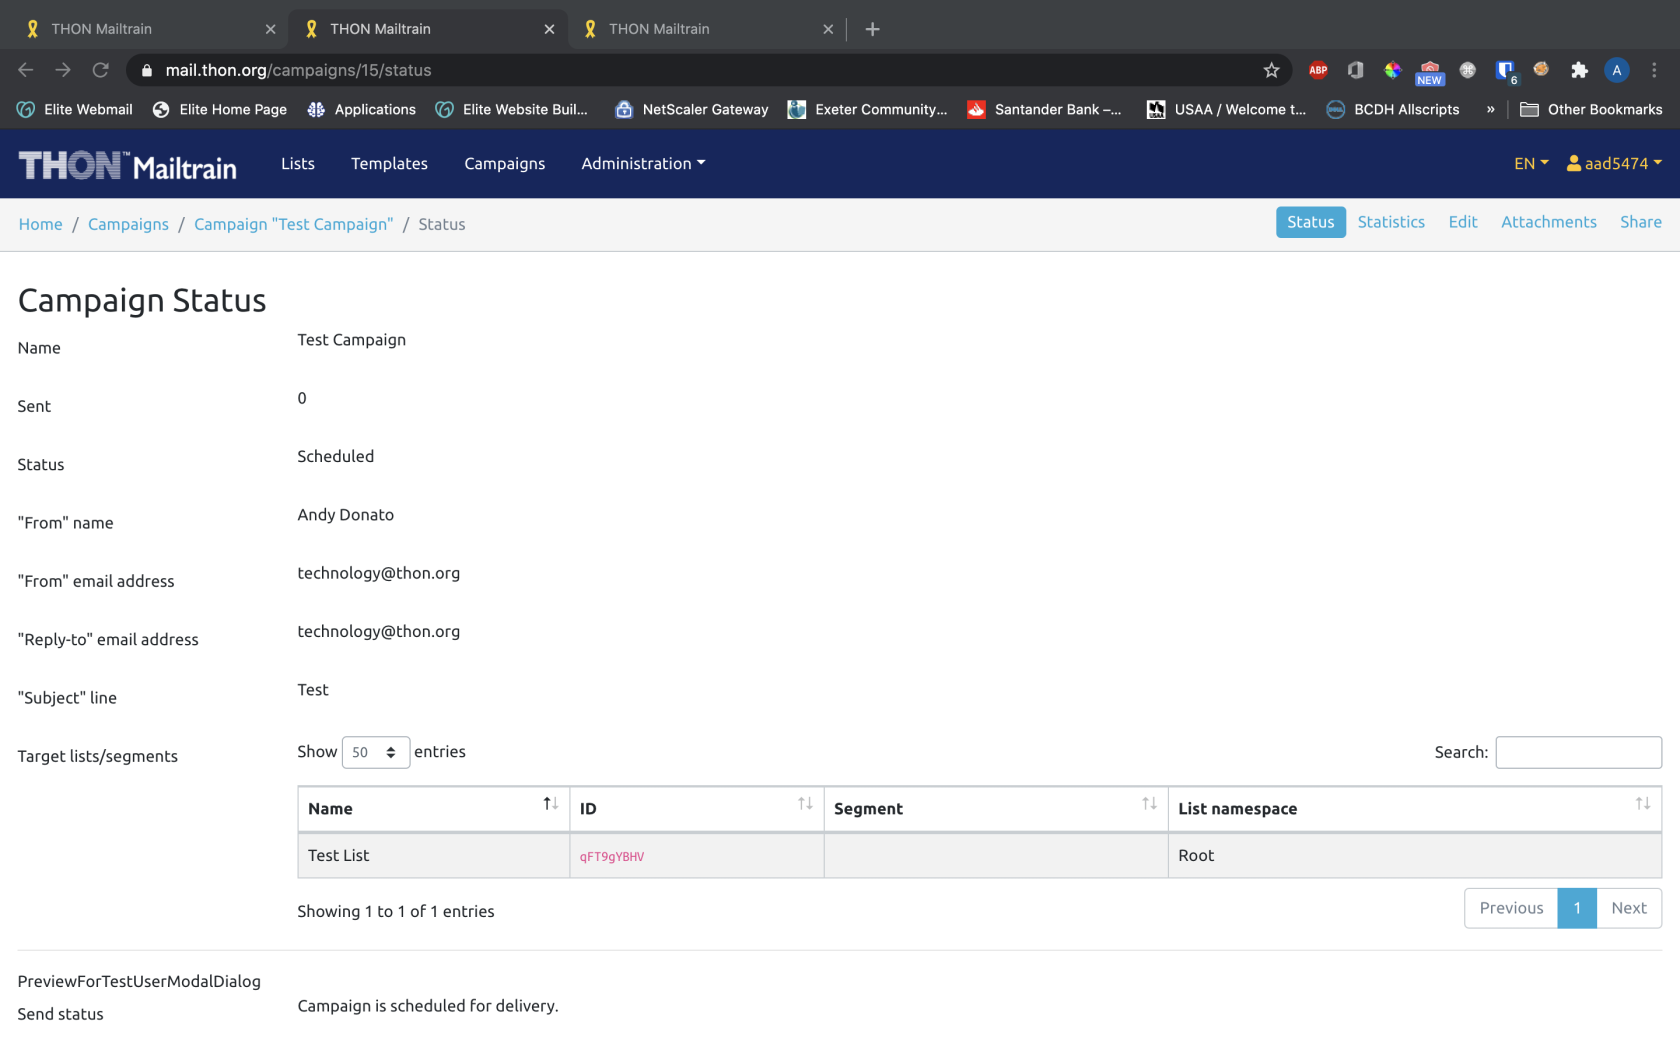Image resolution: width=1680 pixels, height=1050 pixels.
Task: Click the Home breadcrumb link
Action: coord(40,224)
